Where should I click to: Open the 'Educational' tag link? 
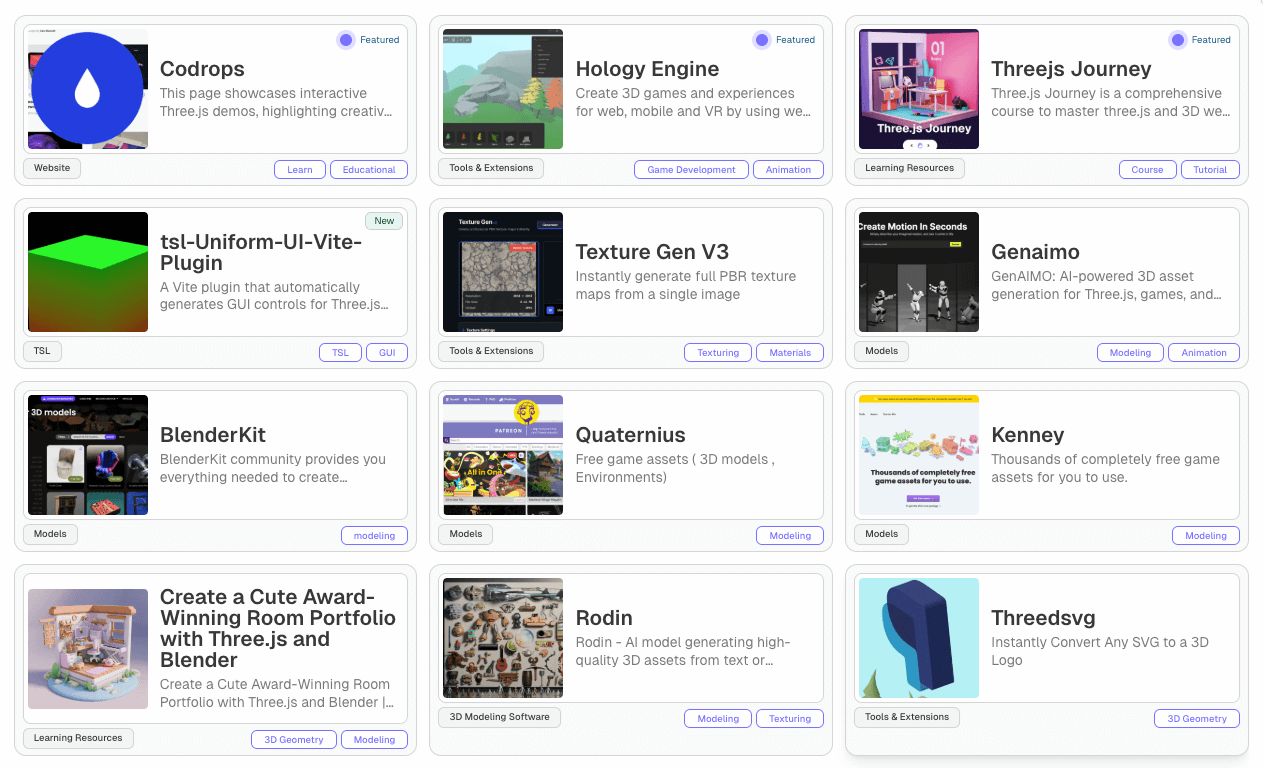[x=368, y=169]
